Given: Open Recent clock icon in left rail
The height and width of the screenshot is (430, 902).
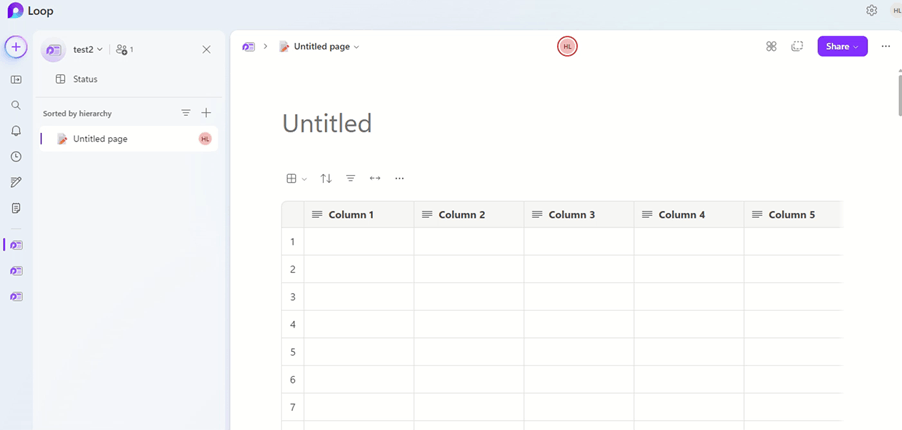Looking at the screenshot, I should 16,157.
